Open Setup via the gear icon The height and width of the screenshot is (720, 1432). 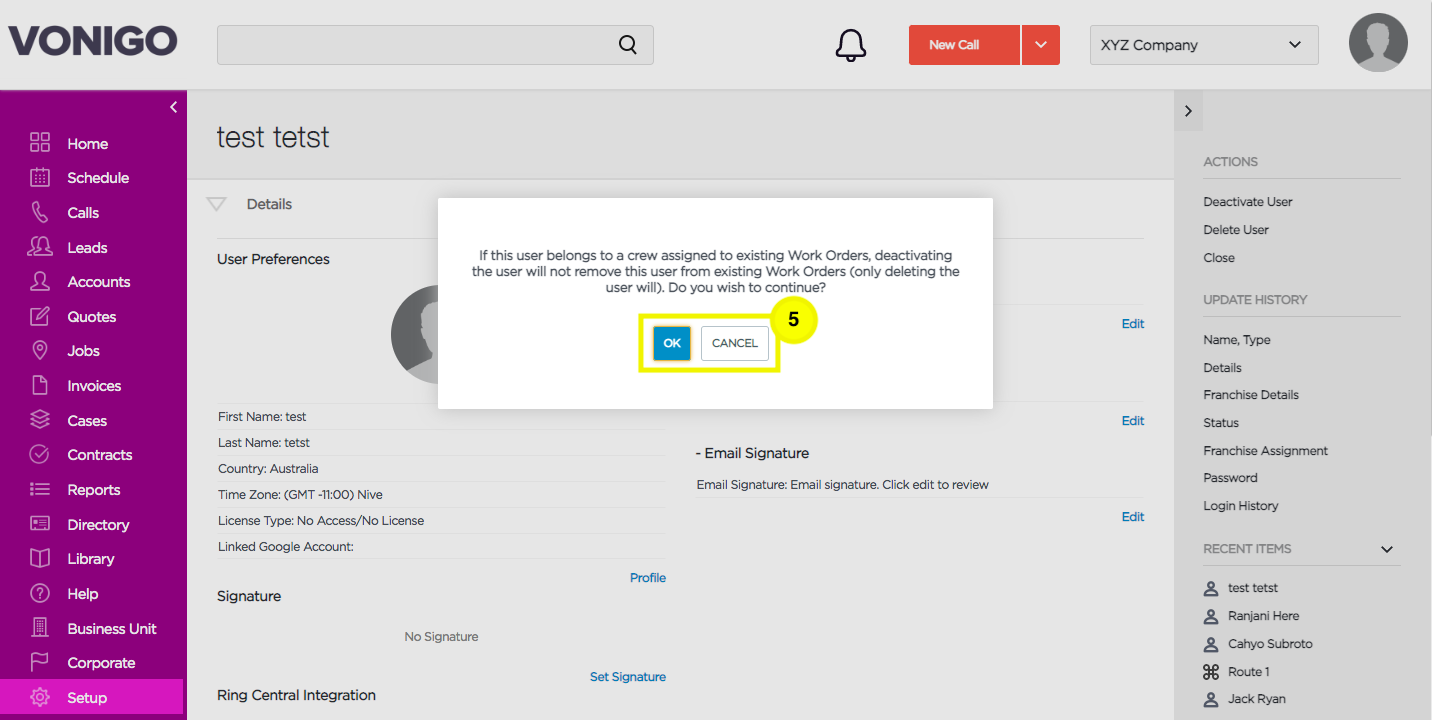(40, 698)
